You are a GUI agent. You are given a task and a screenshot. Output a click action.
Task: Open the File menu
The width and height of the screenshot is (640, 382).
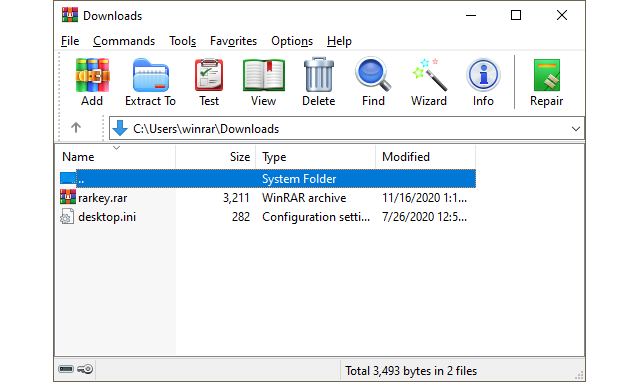pyautogui.click(x=70, y=41)
